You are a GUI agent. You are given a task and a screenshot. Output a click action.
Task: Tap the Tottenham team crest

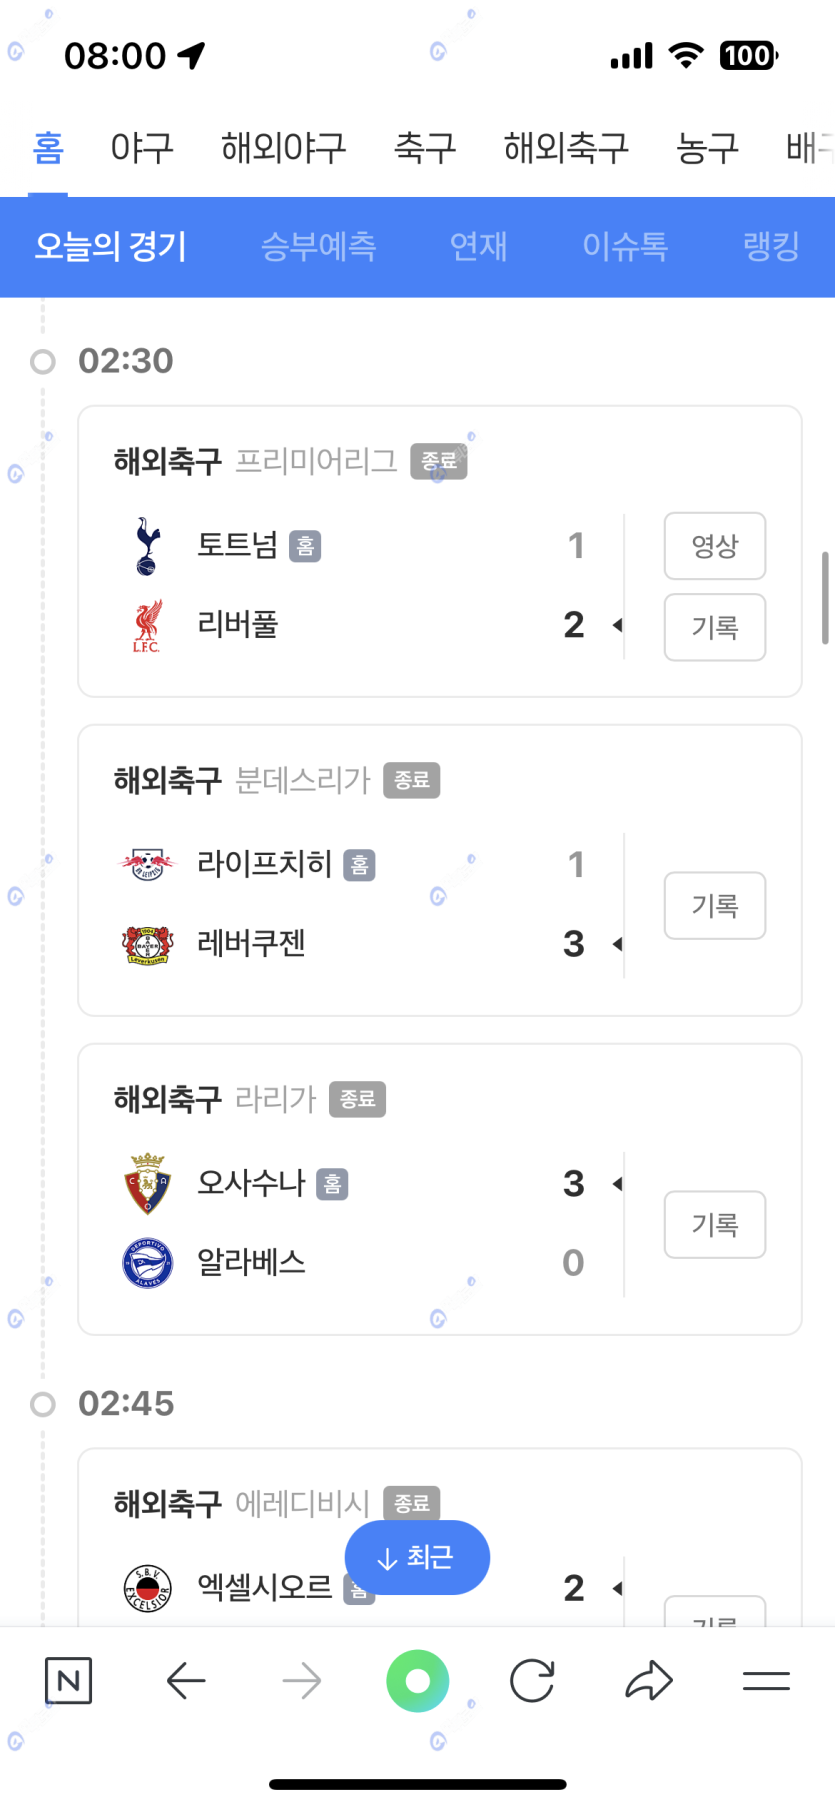(x=147, y=546)
